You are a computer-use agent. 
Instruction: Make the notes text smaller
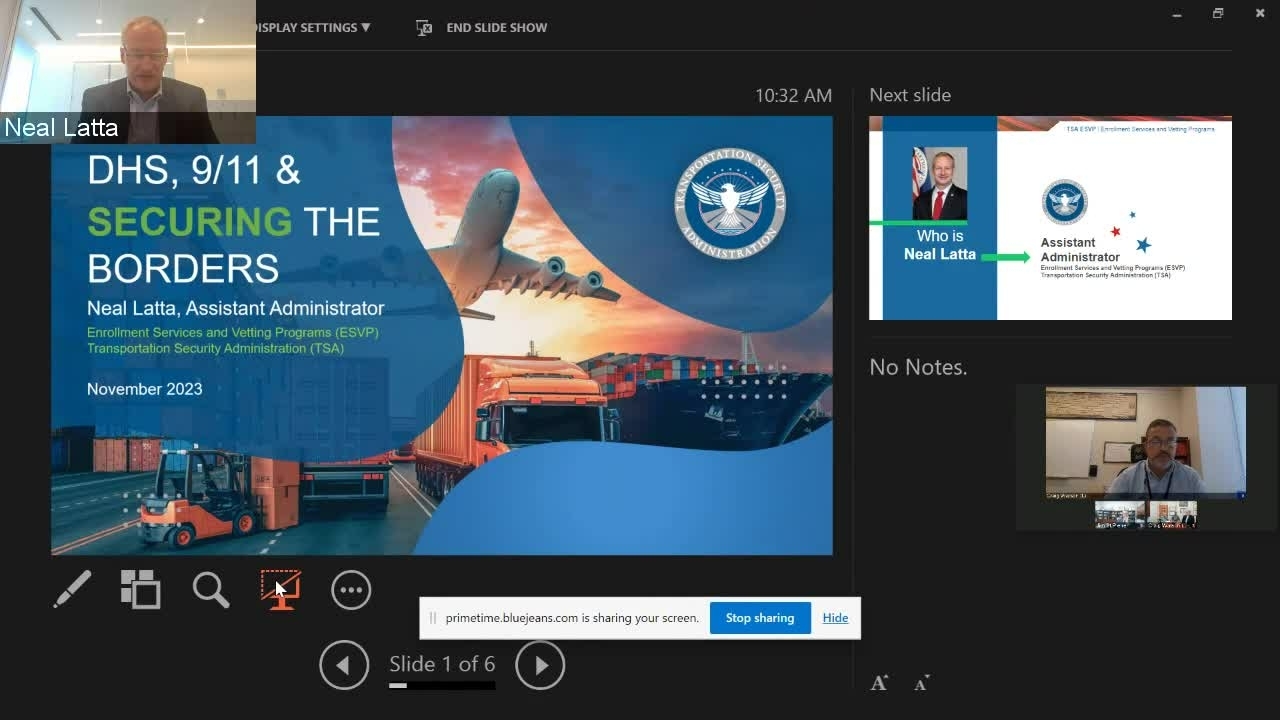[922, 683]
